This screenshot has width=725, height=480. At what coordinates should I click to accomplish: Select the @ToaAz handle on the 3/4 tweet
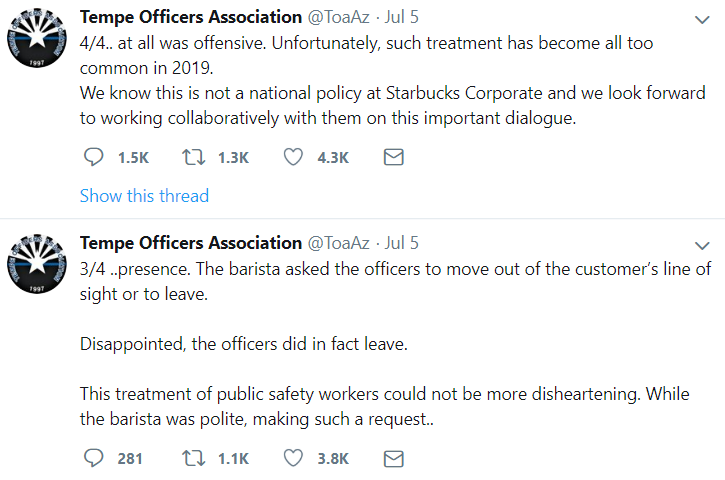(338, 243)
